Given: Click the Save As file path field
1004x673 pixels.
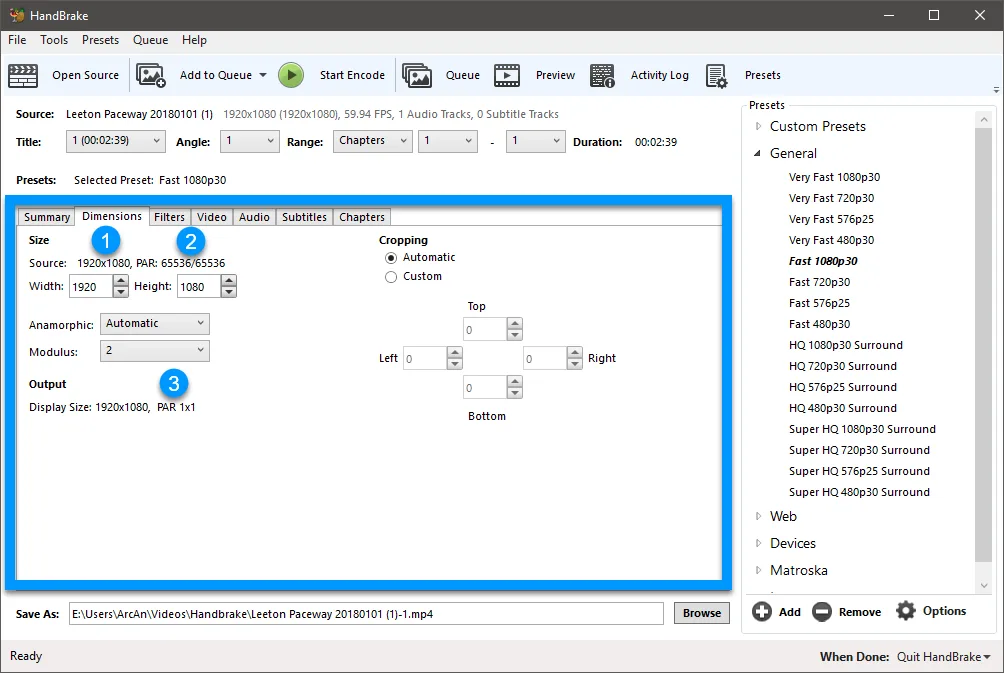Looking at the screenshot, I should pos(366,613).
